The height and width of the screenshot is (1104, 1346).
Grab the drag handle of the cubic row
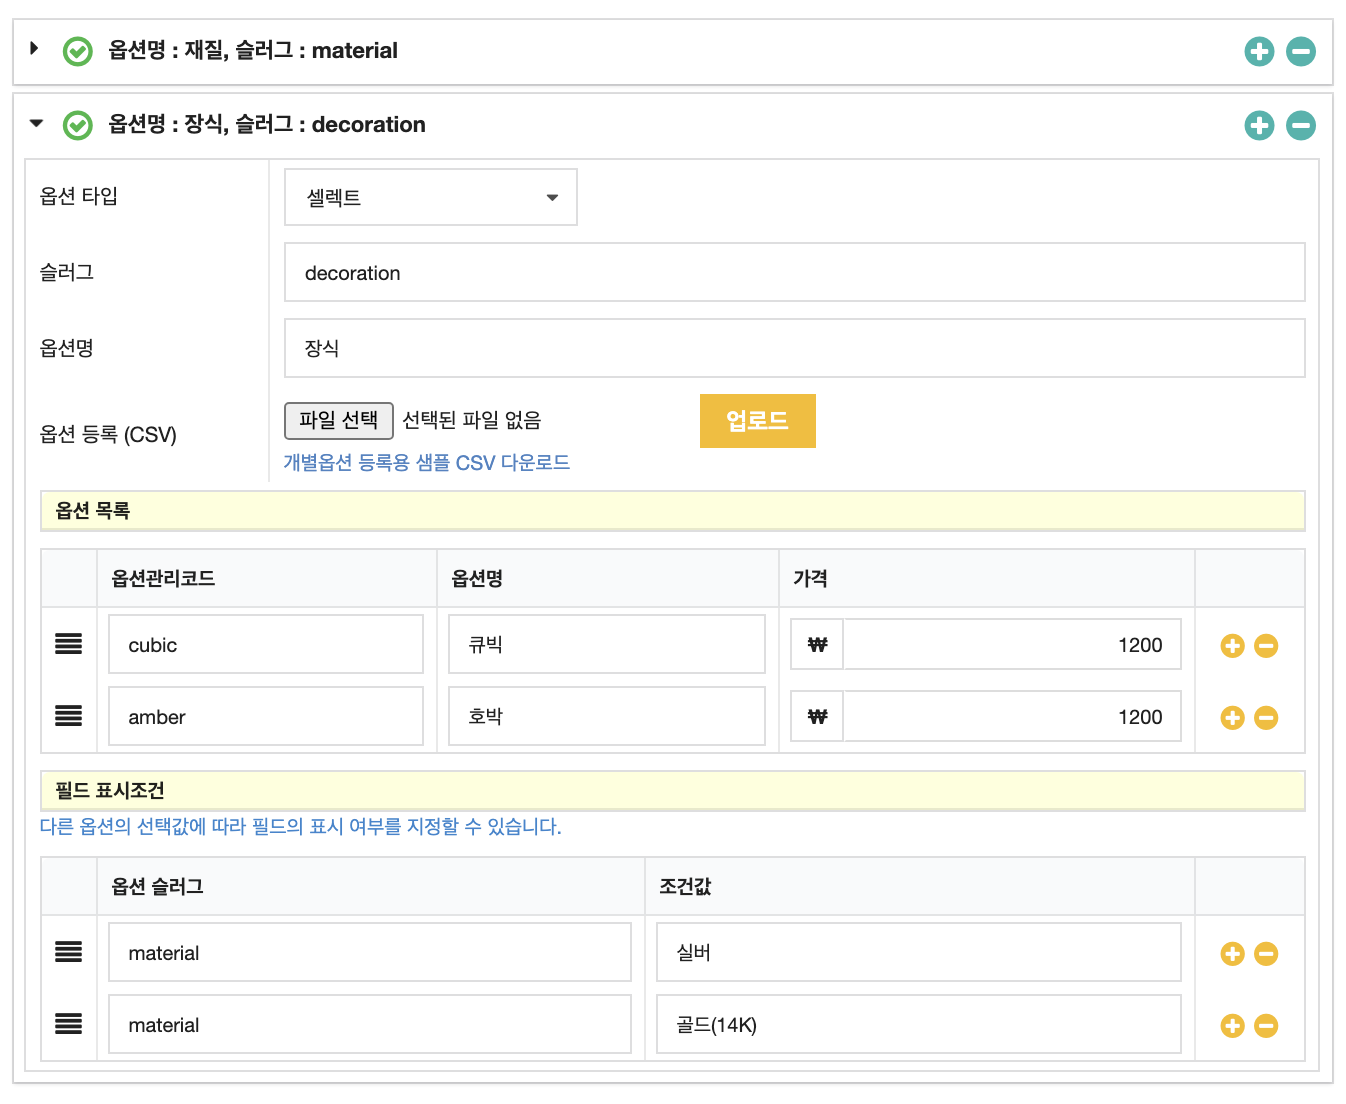pos(68,644)
